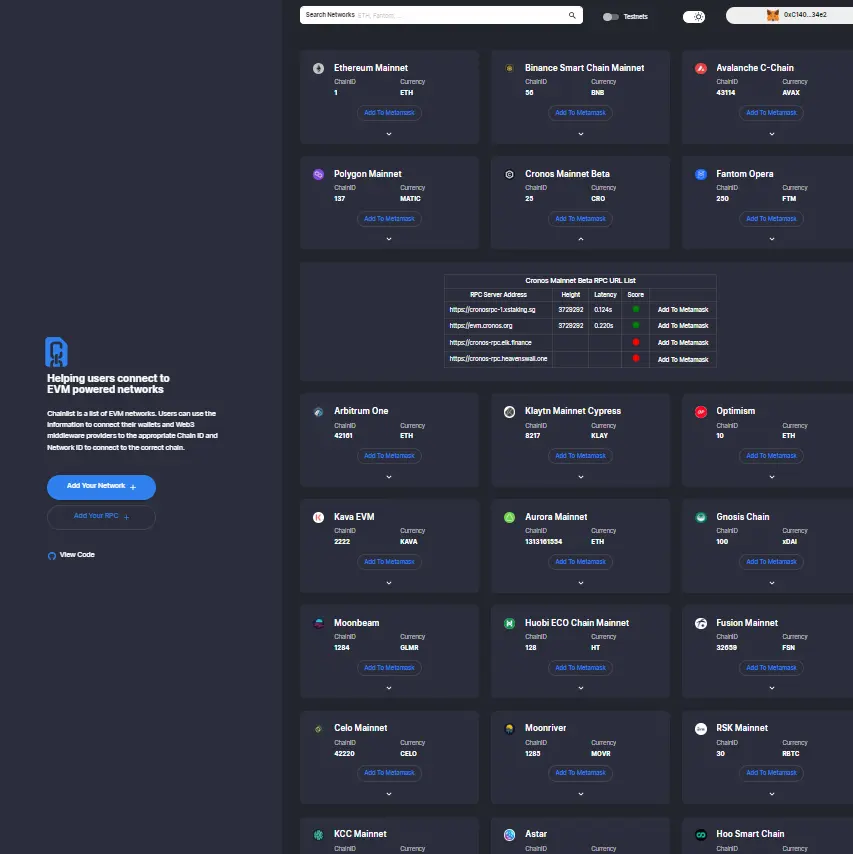Click the Latency column header
This screenshot has width=853, height=854.
coord(605,295)
